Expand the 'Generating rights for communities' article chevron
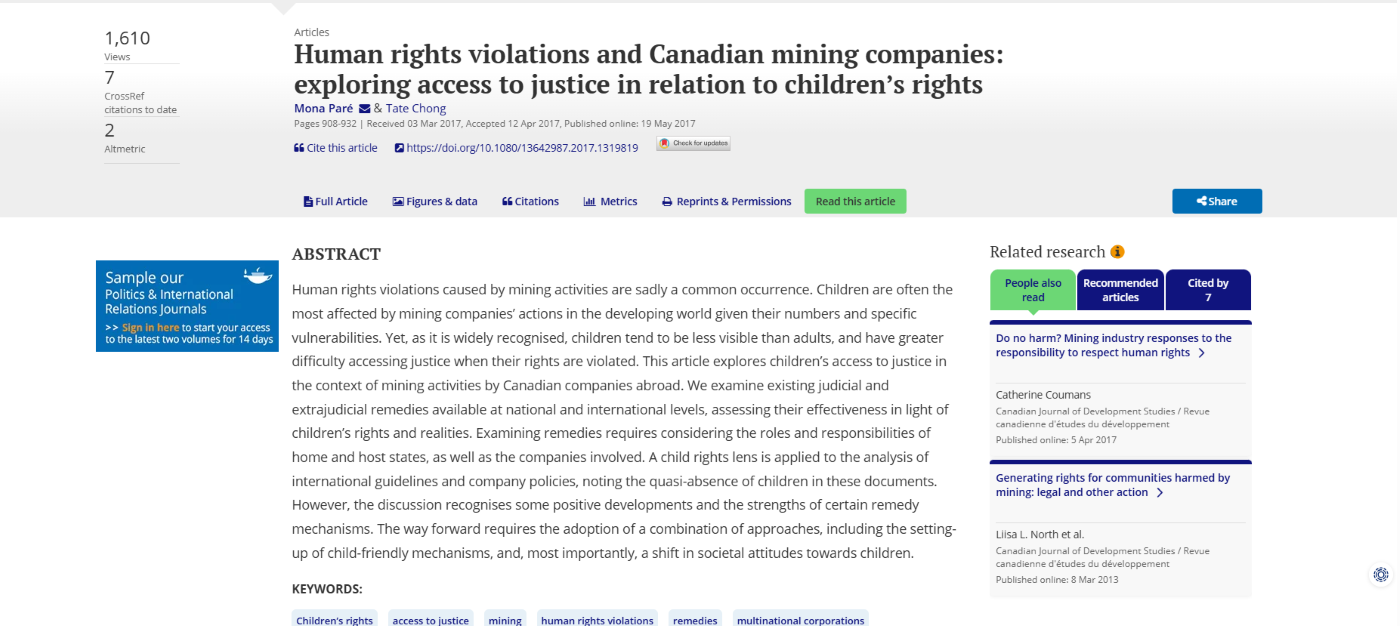1400x626 pixels. point(1158,492)
